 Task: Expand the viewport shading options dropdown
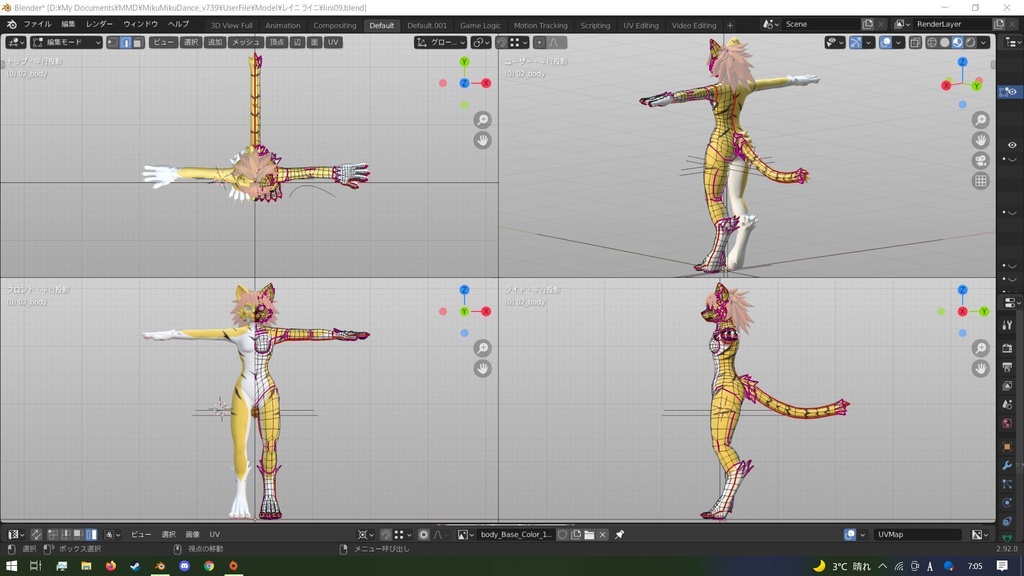pos(984,42)
